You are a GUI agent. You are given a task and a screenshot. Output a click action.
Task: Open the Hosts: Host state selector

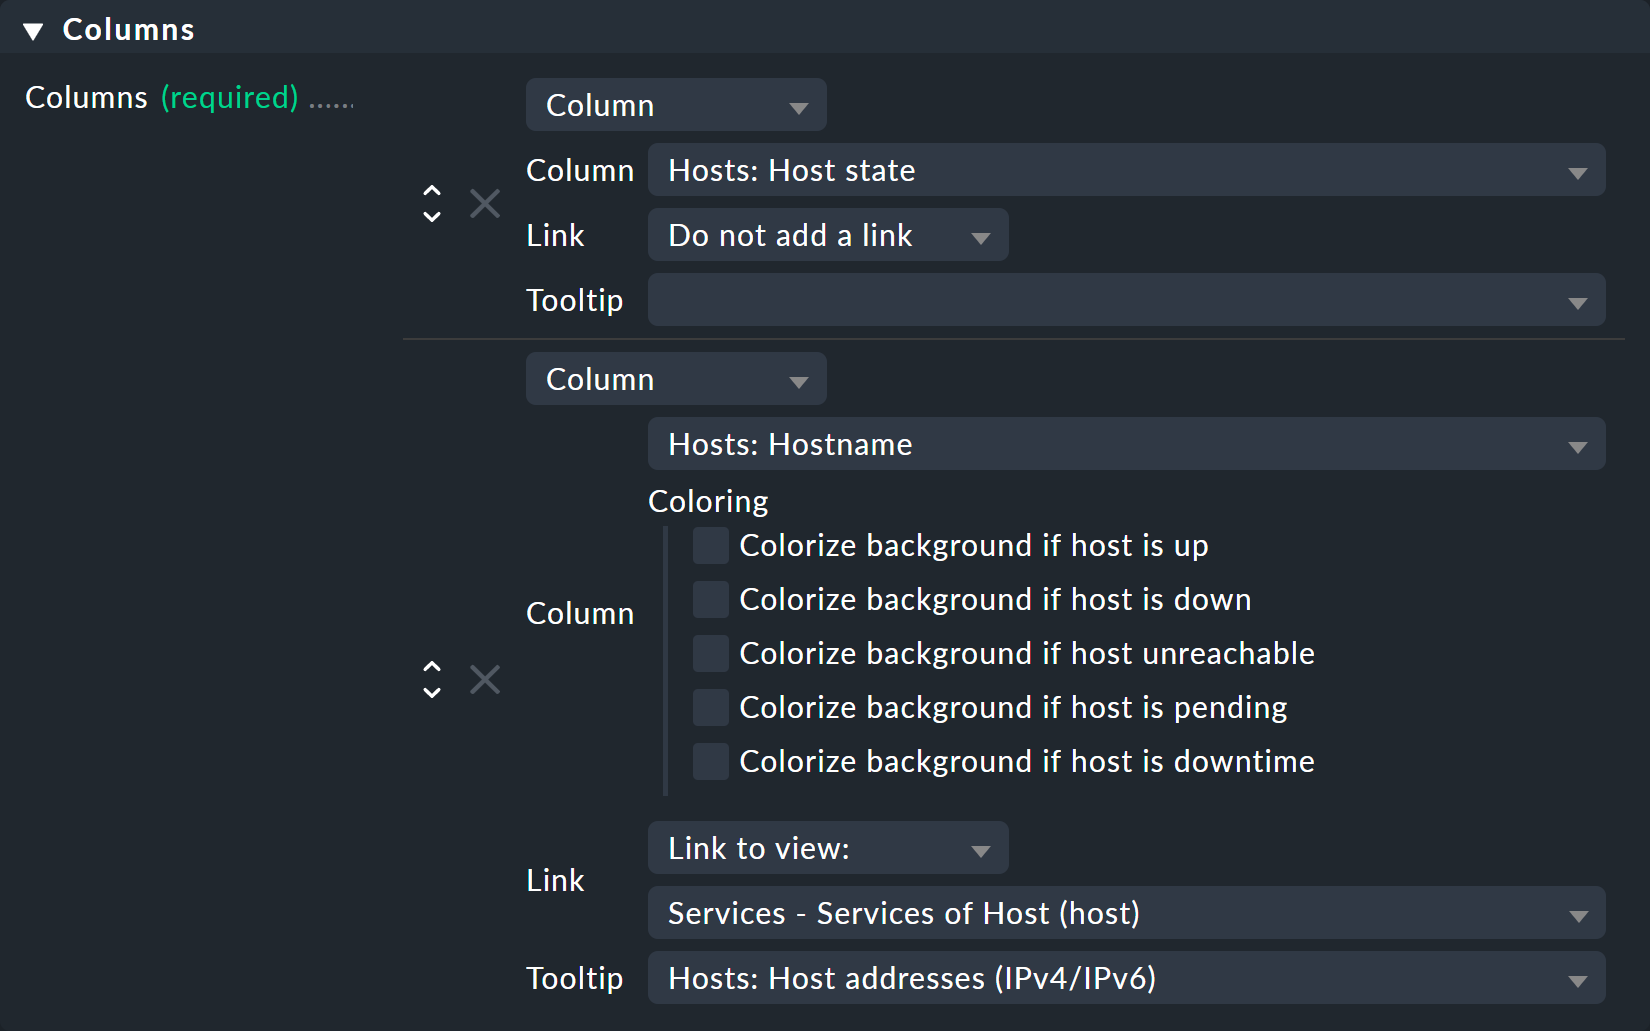click(1125, 170)
